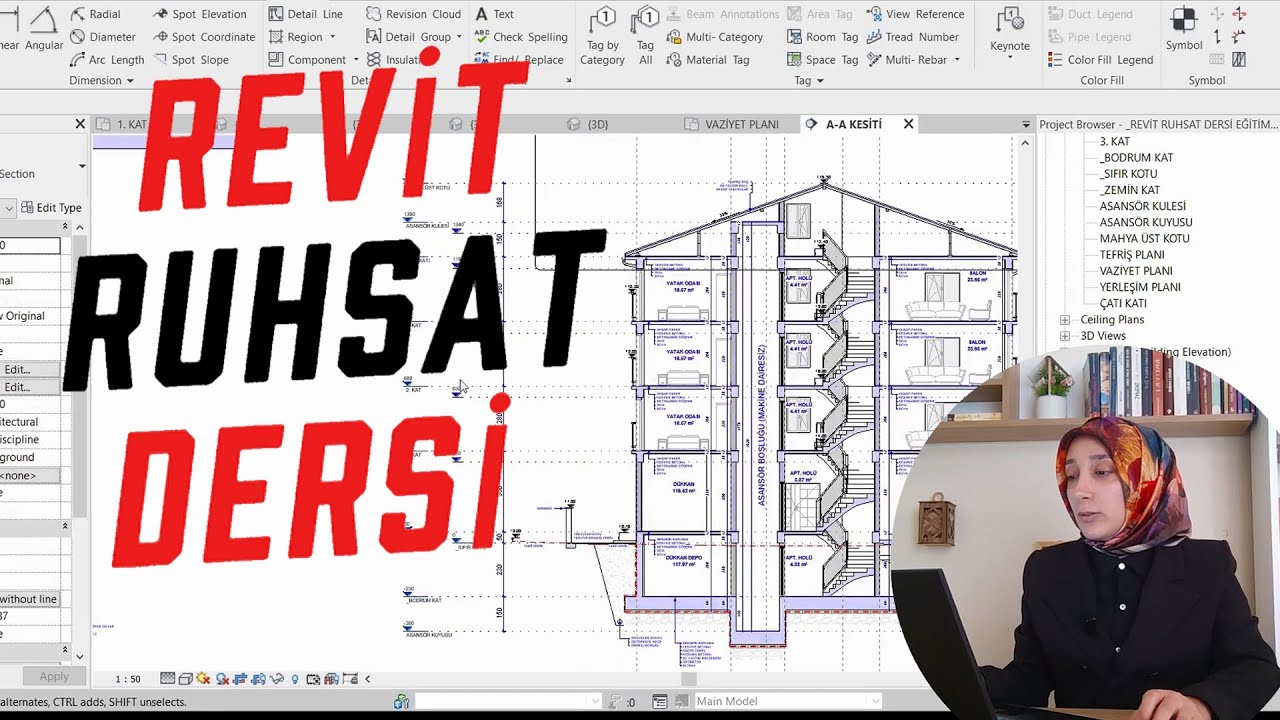Activate the View Reference tool

coord(915,14)
